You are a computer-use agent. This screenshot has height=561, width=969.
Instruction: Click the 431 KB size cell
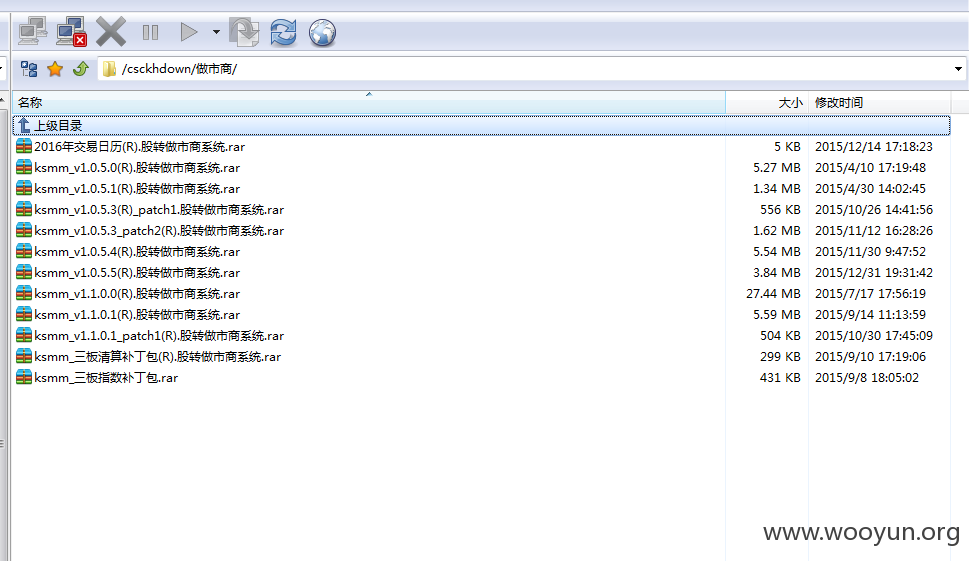tap(781, 378)
